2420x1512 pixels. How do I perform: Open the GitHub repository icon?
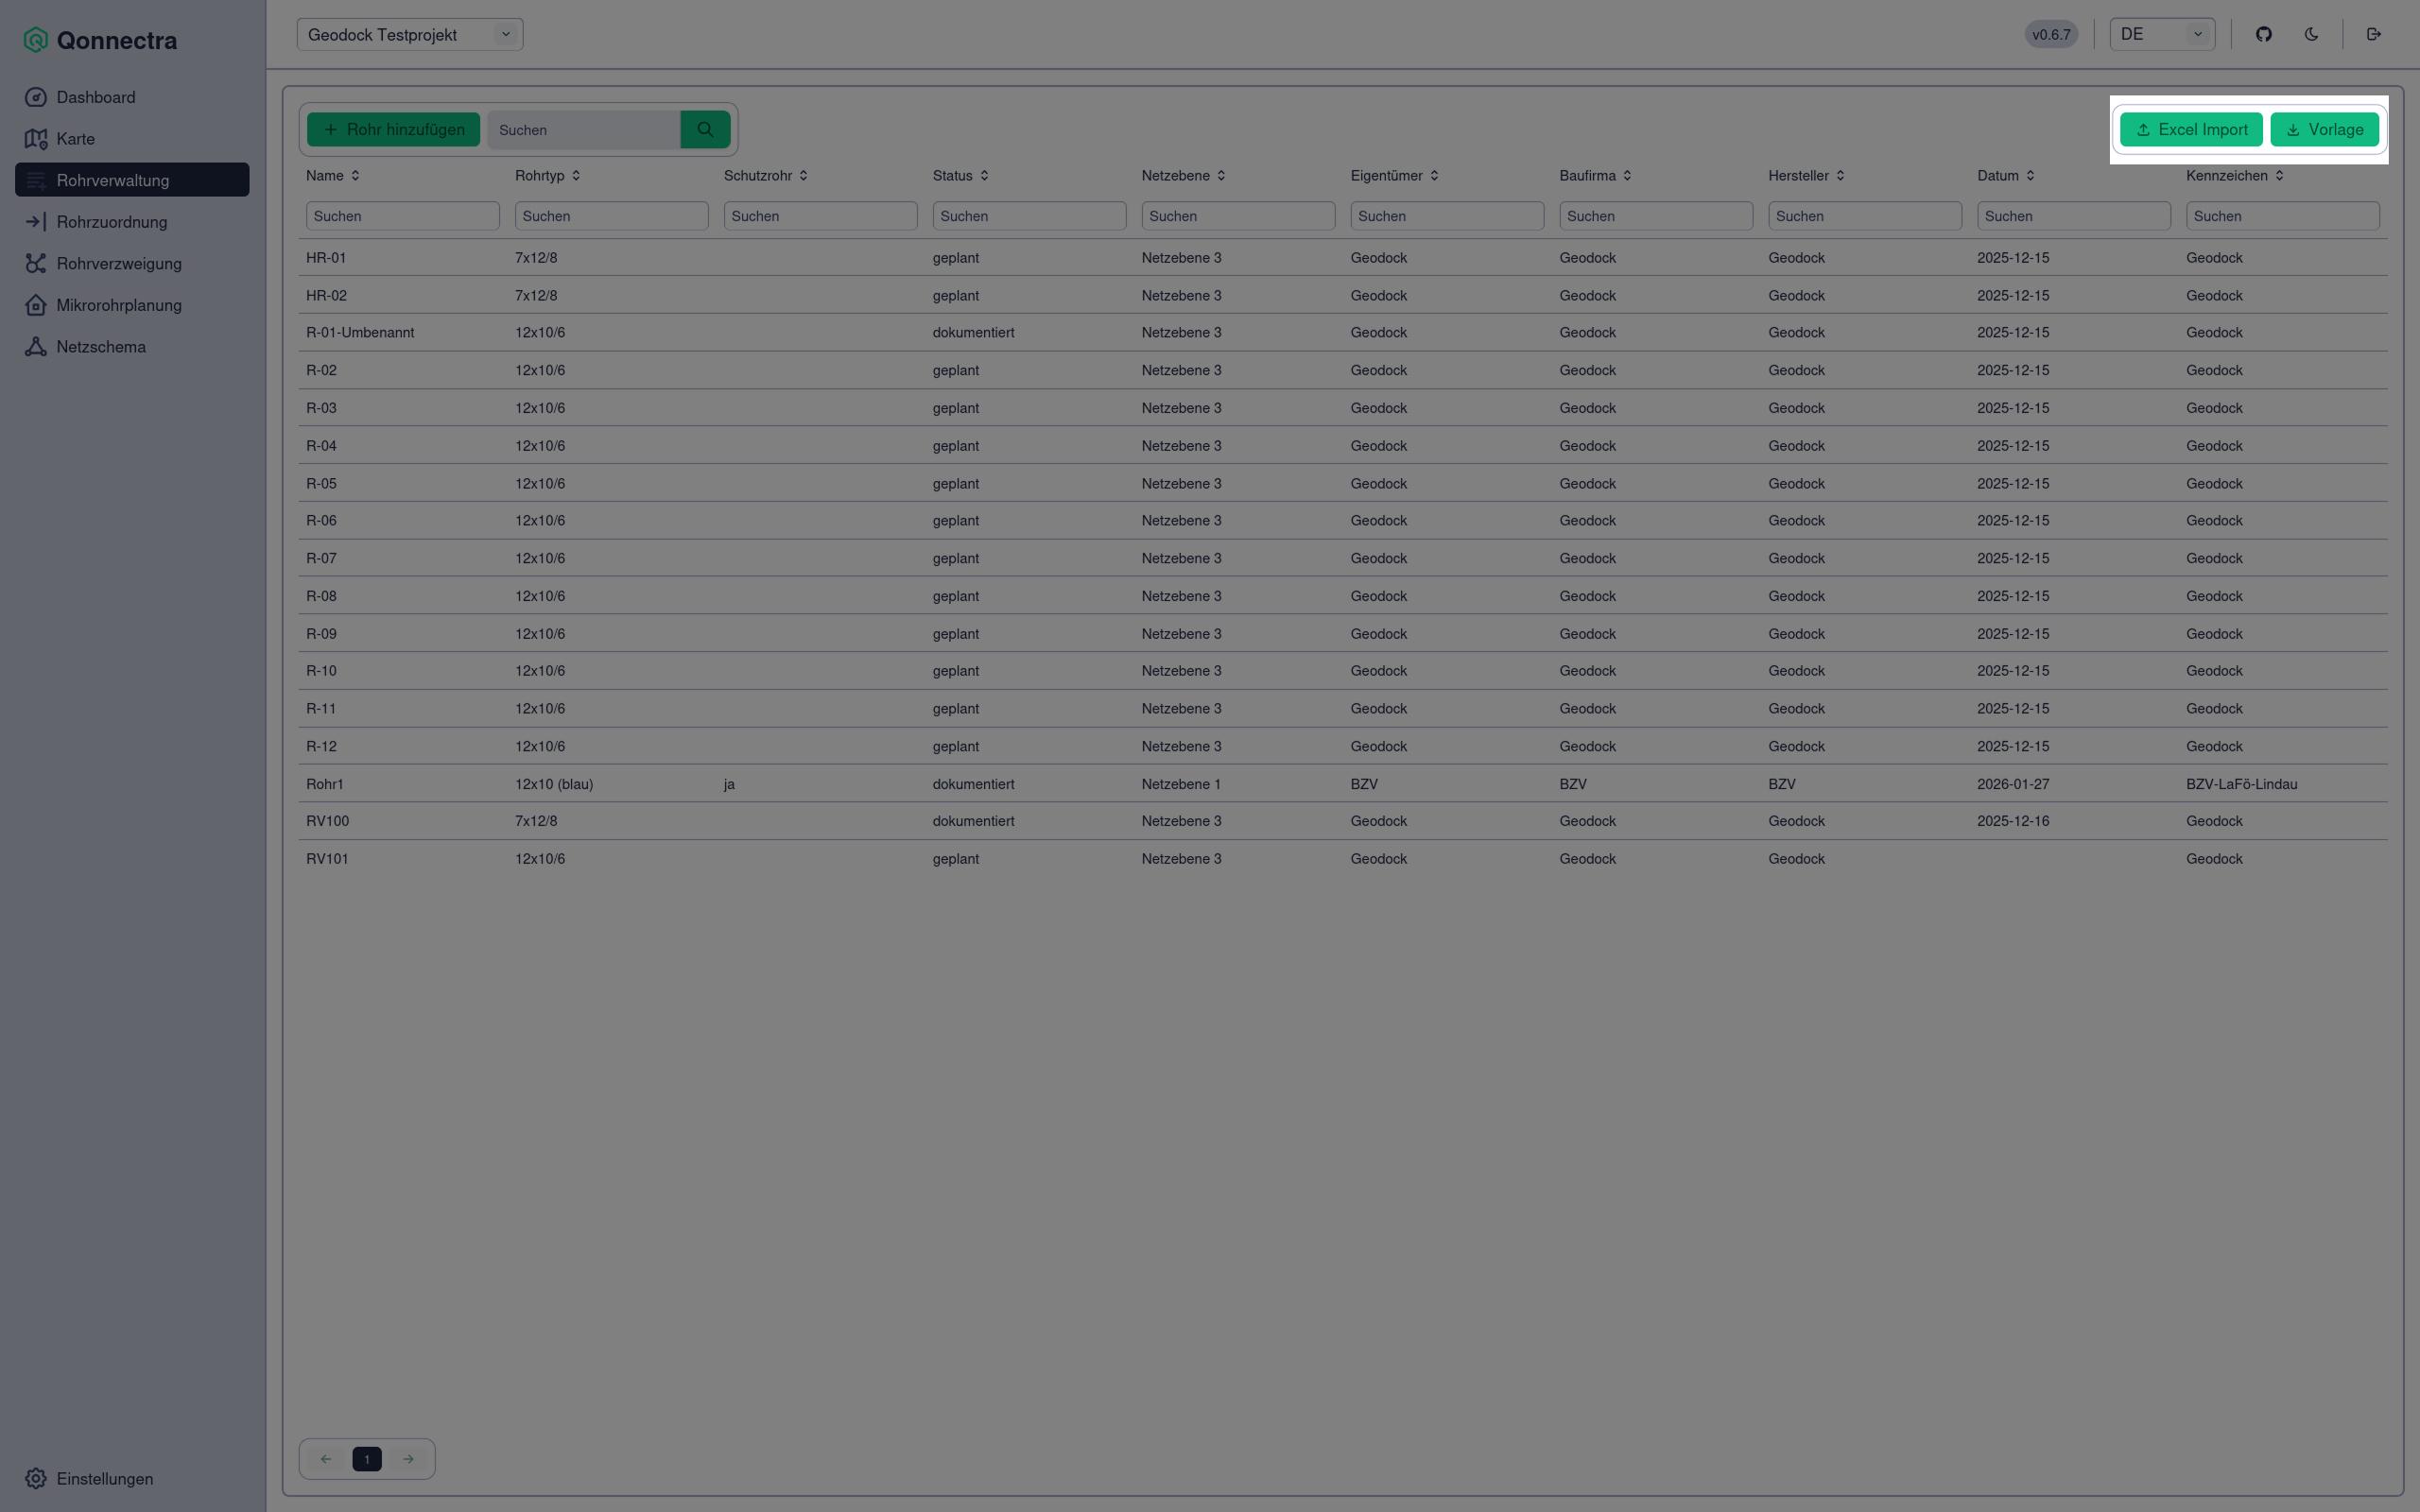(2263, 33)
